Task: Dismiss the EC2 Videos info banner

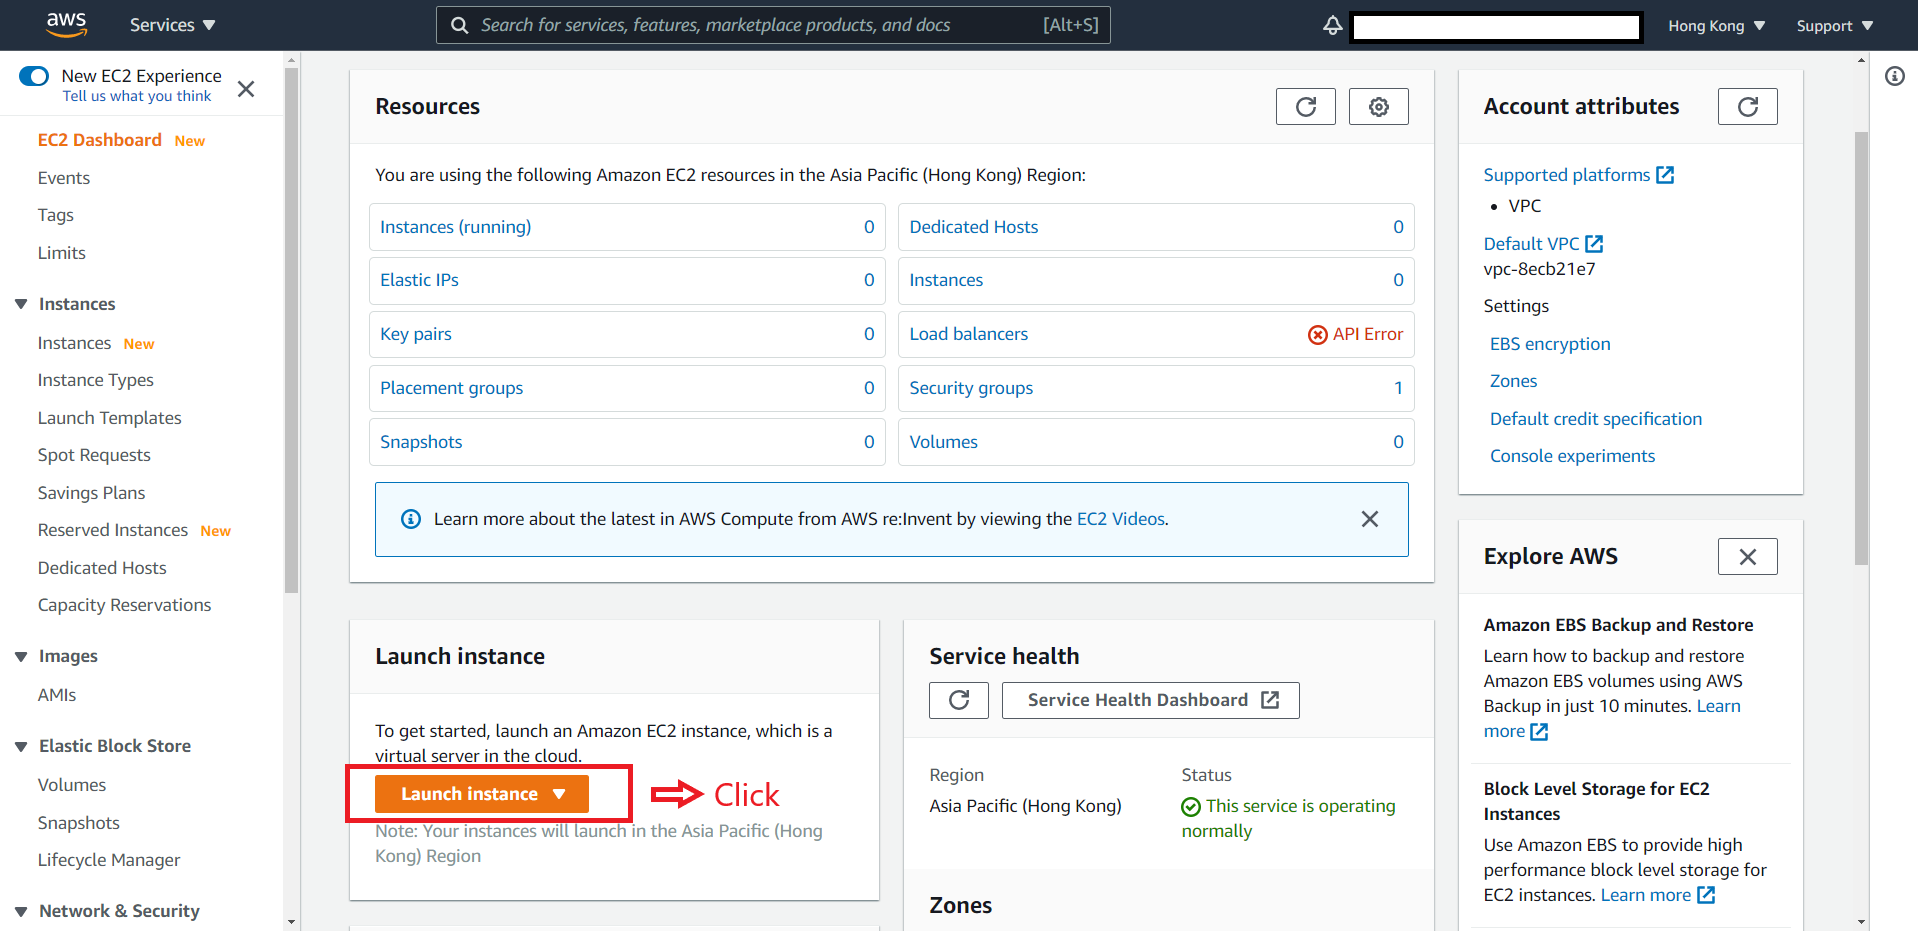Action: pyautogui.click(x=1369, y=519)
